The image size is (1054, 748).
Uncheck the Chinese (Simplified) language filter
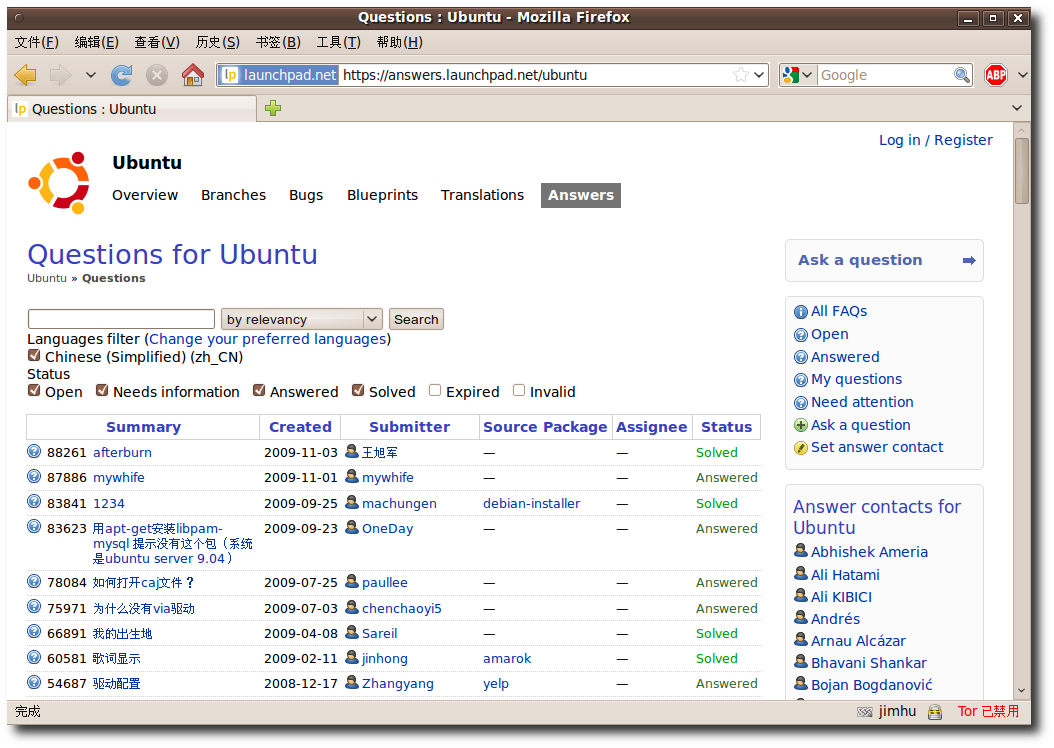click(x=34, y=356)
